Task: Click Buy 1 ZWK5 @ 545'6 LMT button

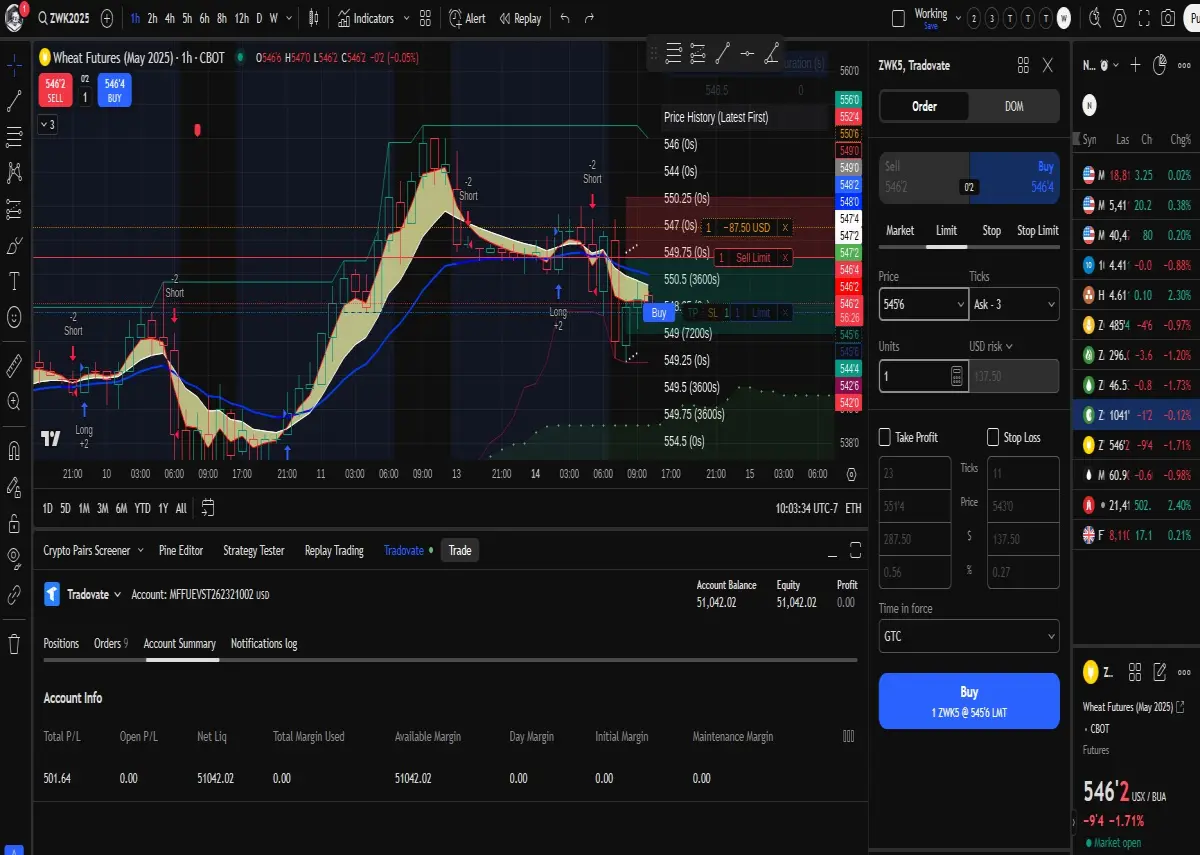Action: click(969, 701)
